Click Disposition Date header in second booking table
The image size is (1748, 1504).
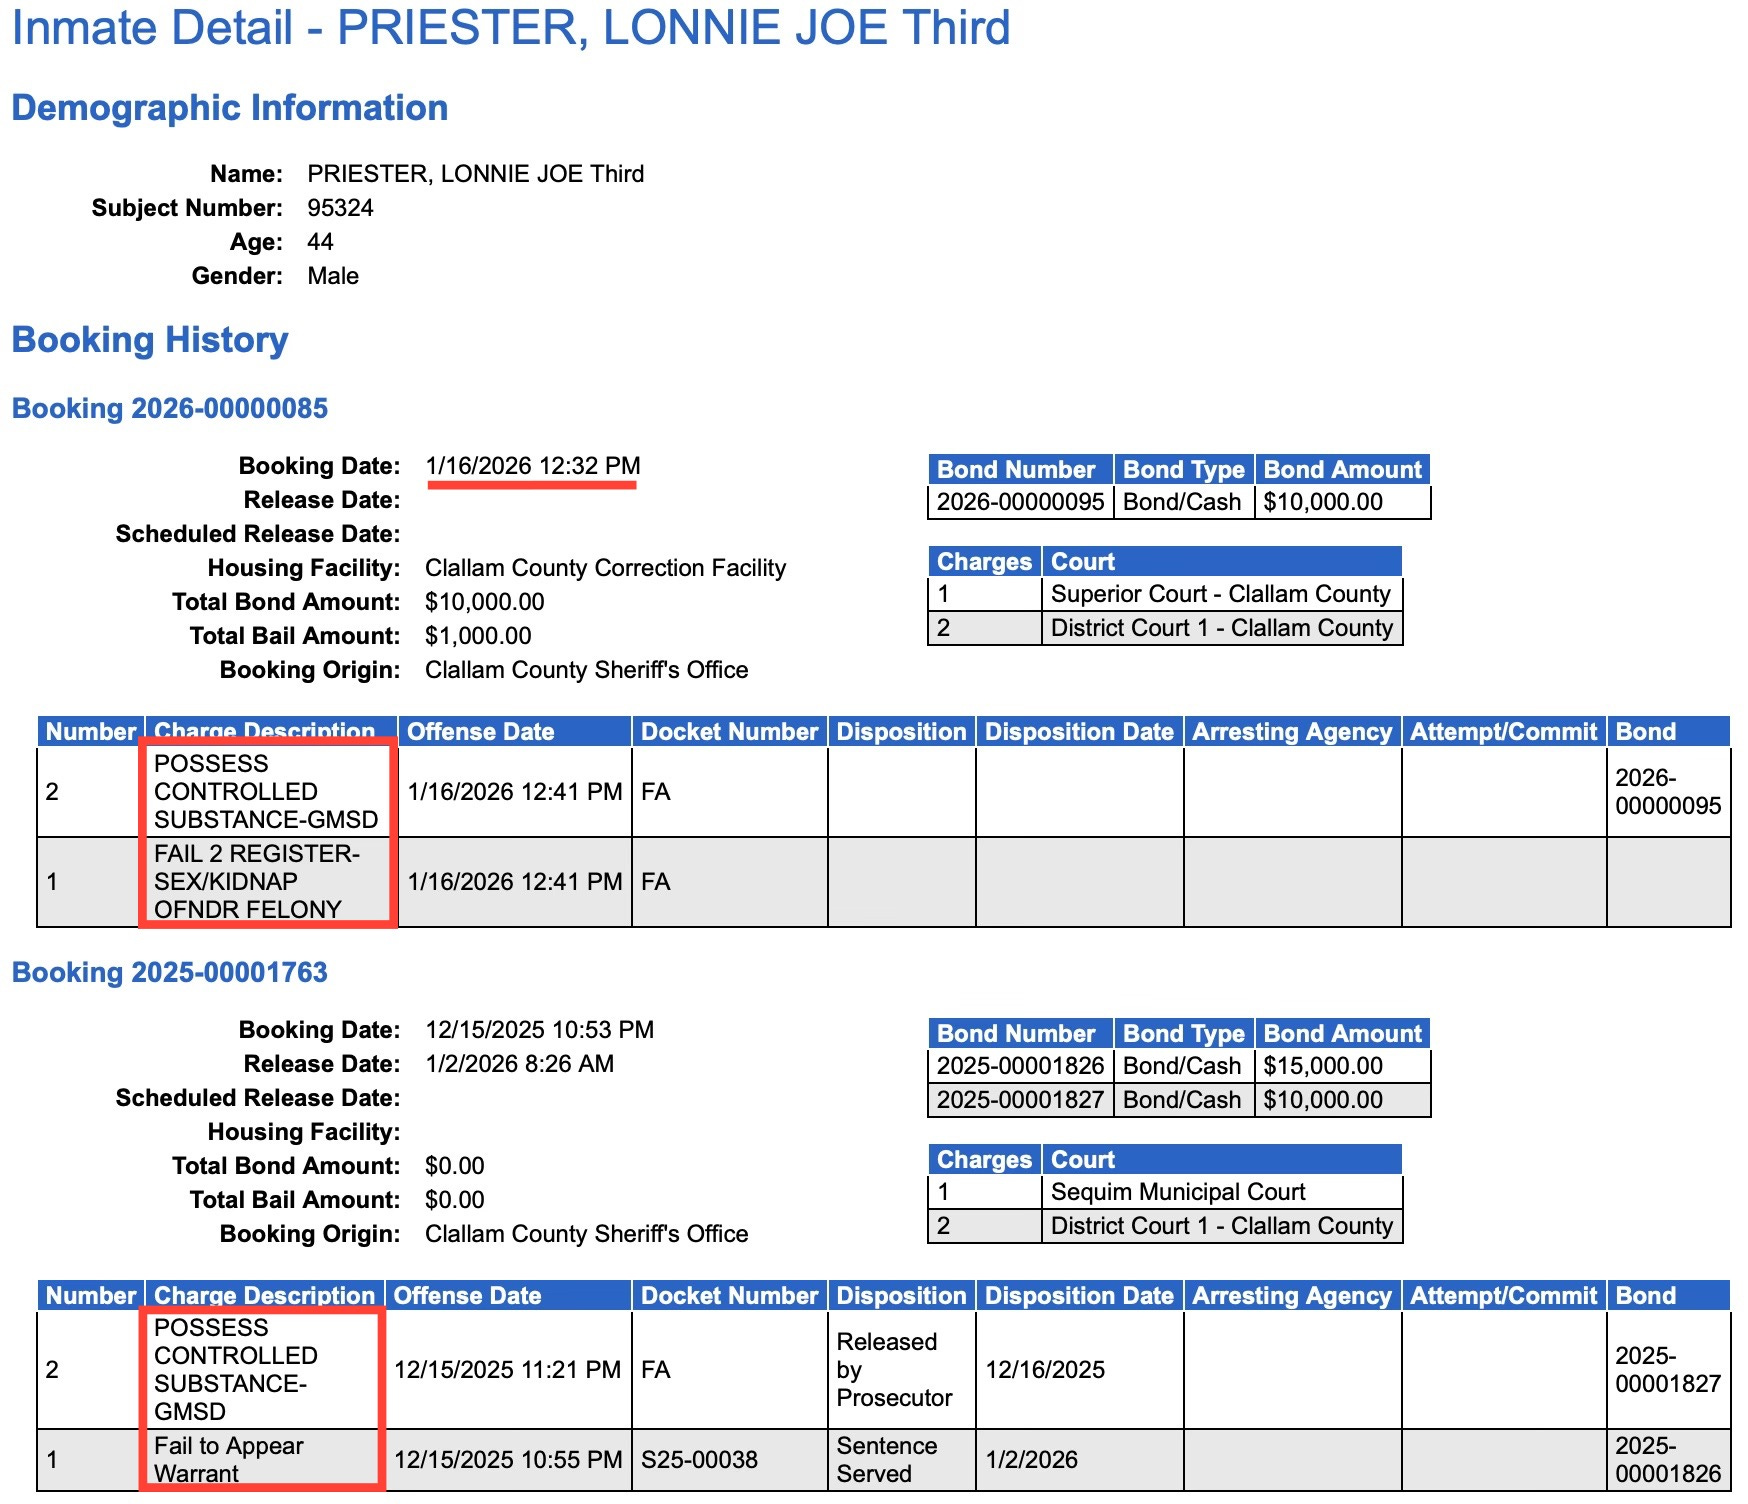click(1079, 1295)
